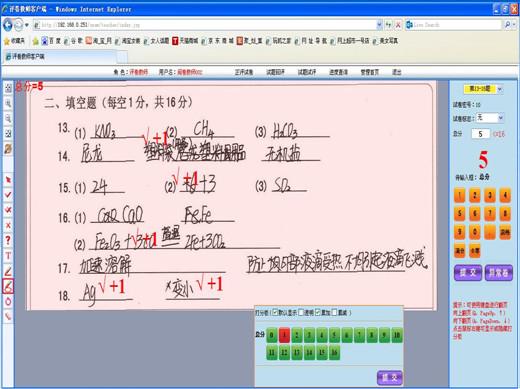Click orange keypad key 1
Viewport: 520px width, 389px height.
pyautogui.click(x=460, y=195)
